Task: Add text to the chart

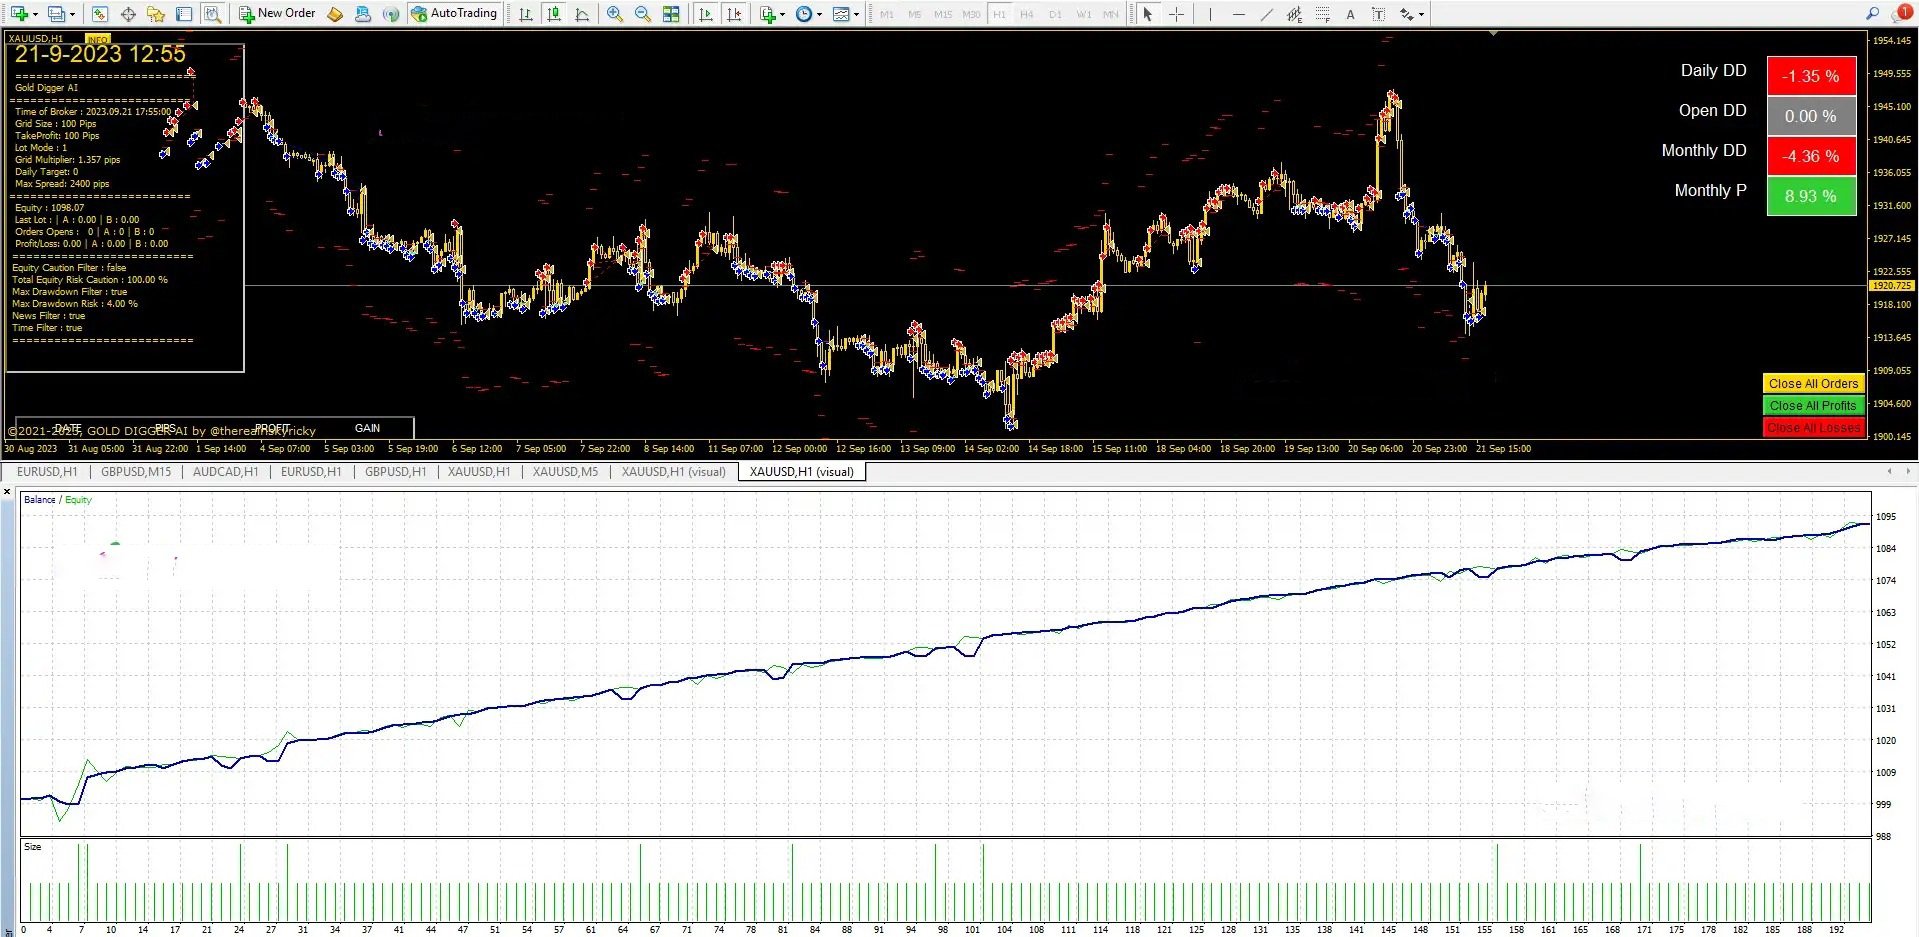Action: pos(1350,14)
